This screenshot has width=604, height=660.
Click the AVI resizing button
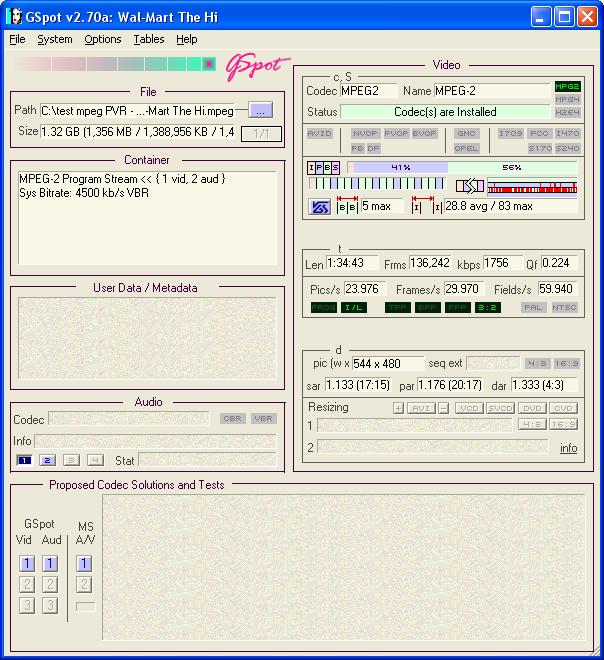pos(421,408)
